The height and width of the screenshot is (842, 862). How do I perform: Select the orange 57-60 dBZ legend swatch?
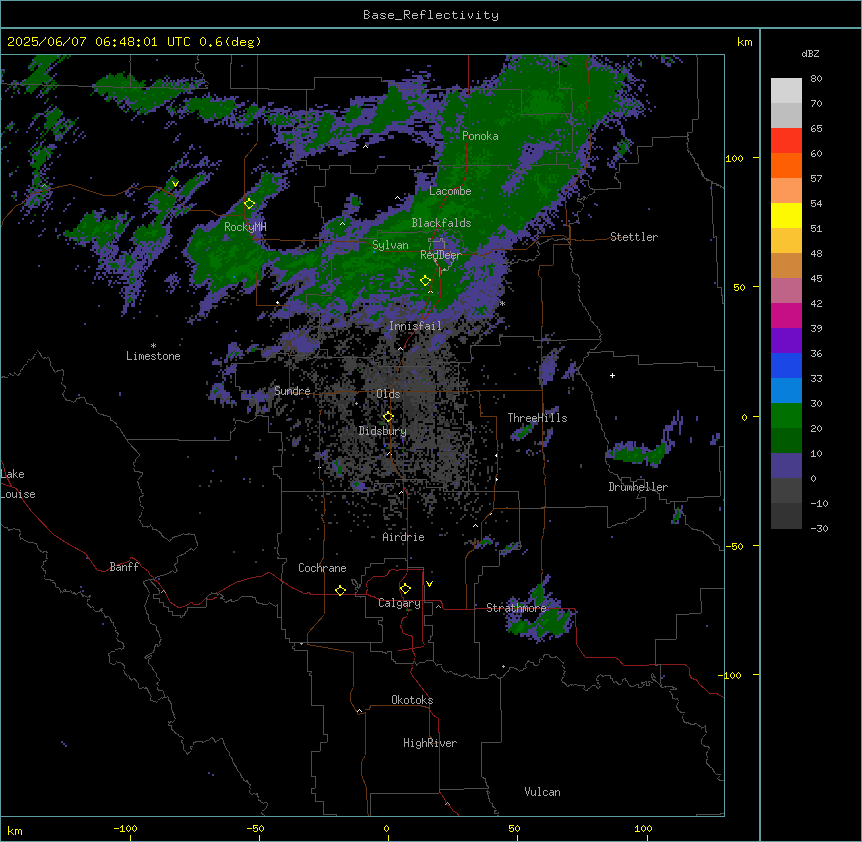point(786,165)
